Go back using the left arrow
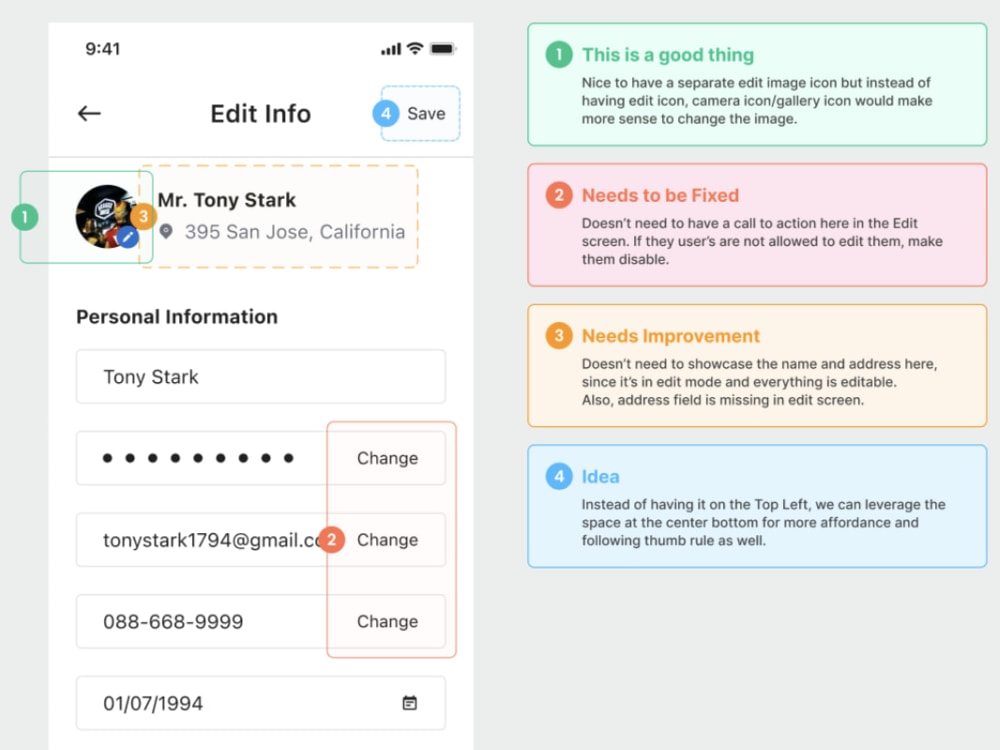Image resolution: width=1000 pixels, height=750 pixels. (89, 114)
